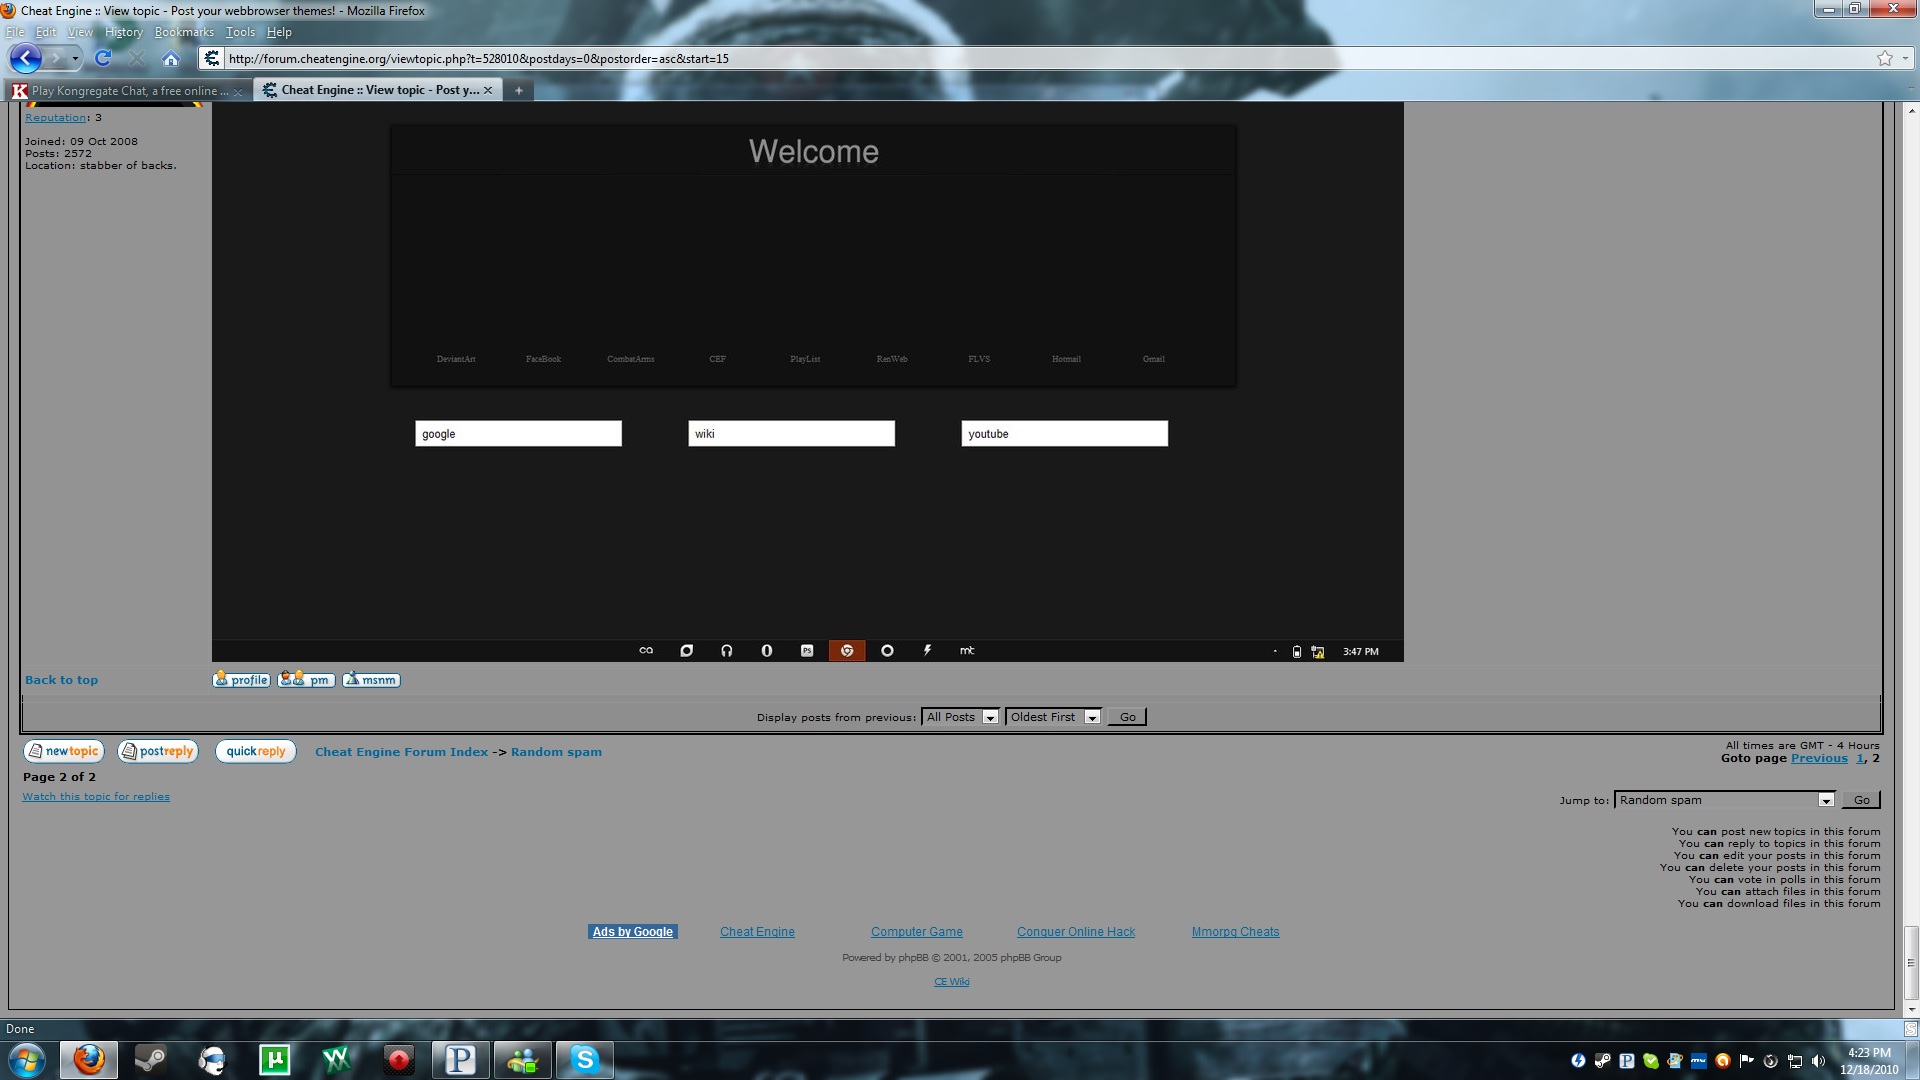Screen dimensions: 1920x1080
Task: Click the new topic button
Action: (63, 752)
